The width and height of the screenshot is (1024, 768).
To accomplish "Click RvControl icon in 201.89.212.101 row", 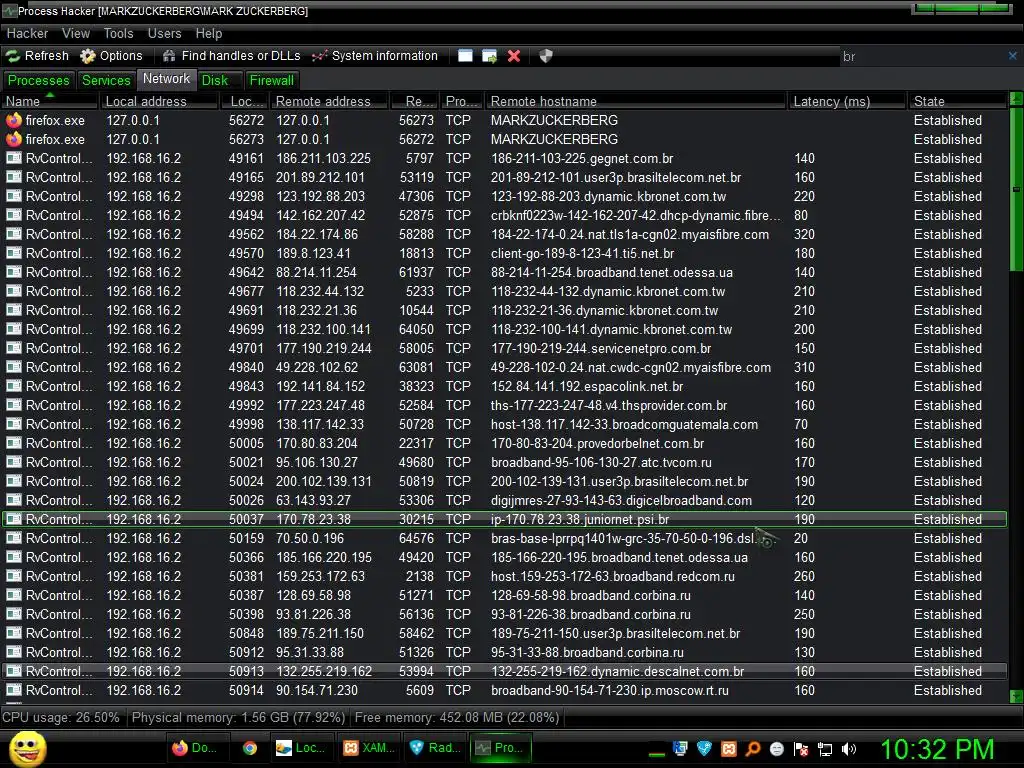I will 14,177.
